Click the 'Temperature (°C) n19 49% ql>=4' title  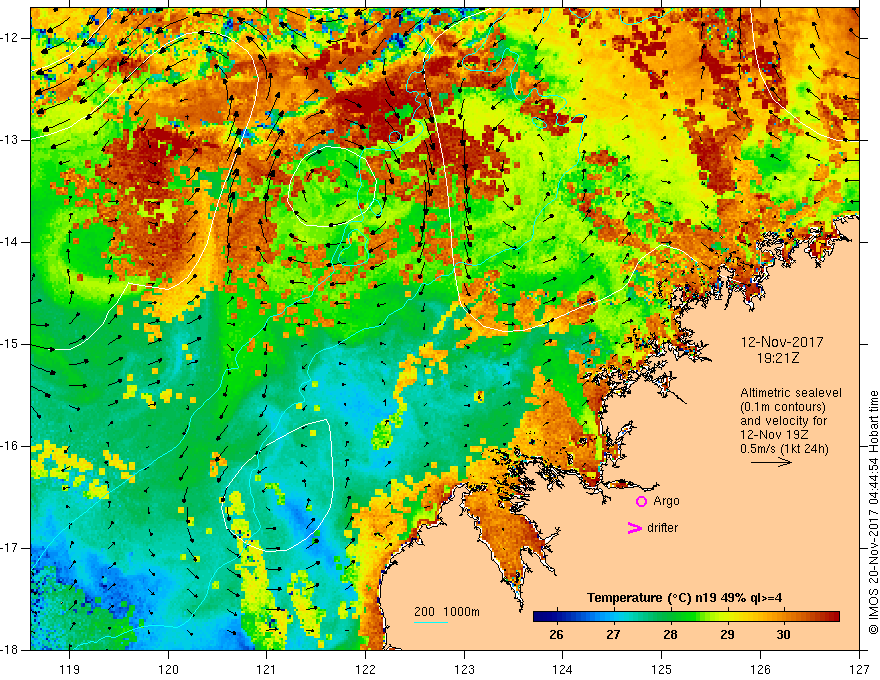click(x=684, y=598)
